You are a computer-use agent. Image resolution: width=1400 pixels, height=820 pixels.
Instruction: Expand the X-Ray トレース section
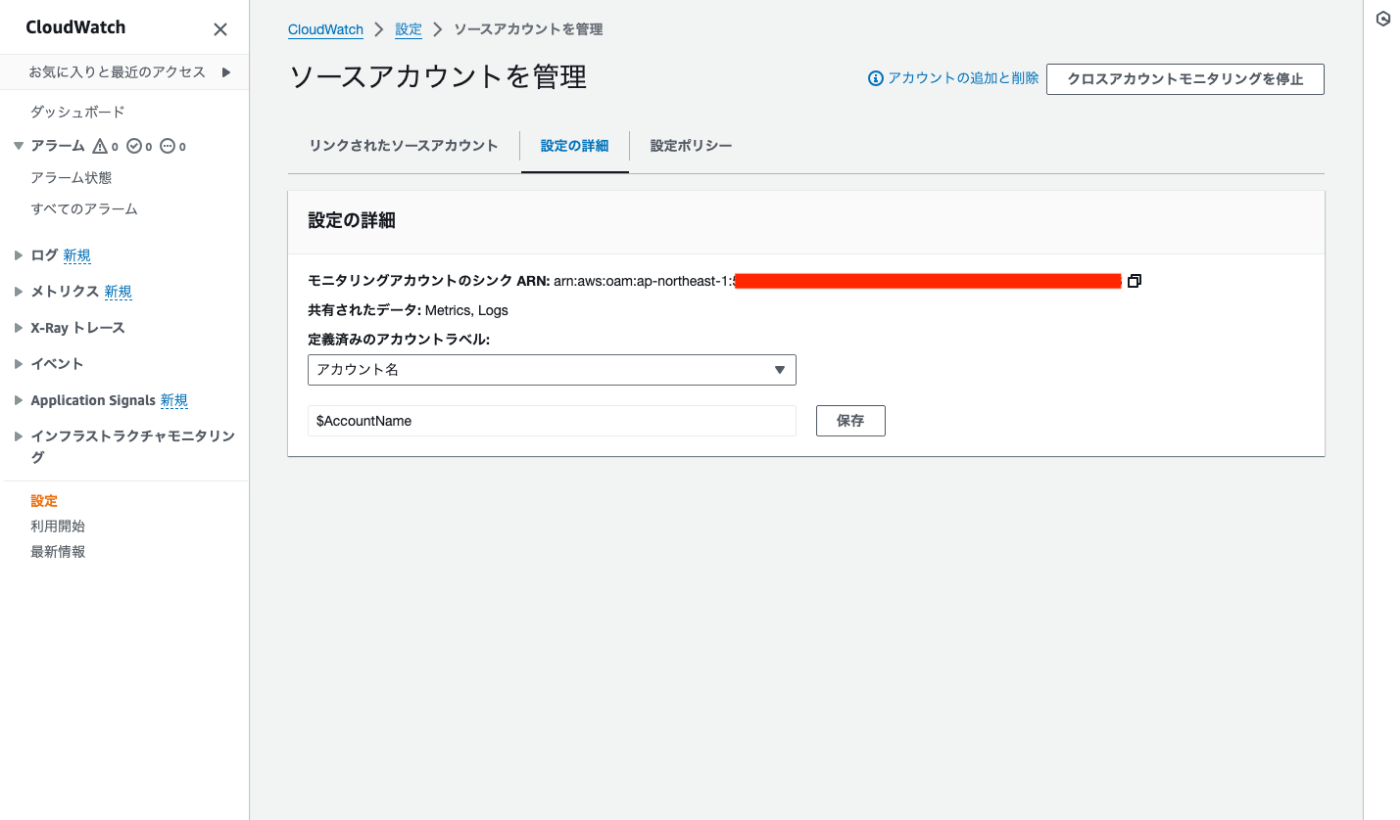click(x=18, y=327)
